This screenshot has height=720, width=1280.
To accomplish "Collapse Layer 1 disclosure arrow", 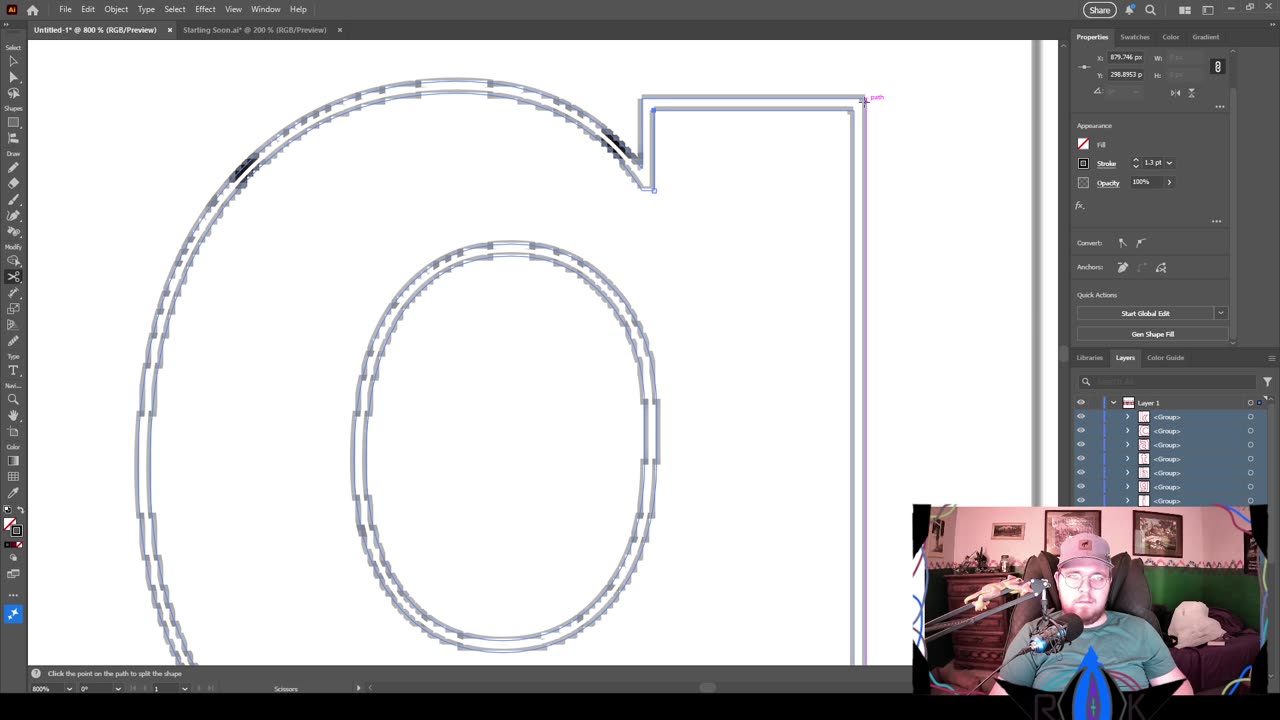I will click(1113, 403).
